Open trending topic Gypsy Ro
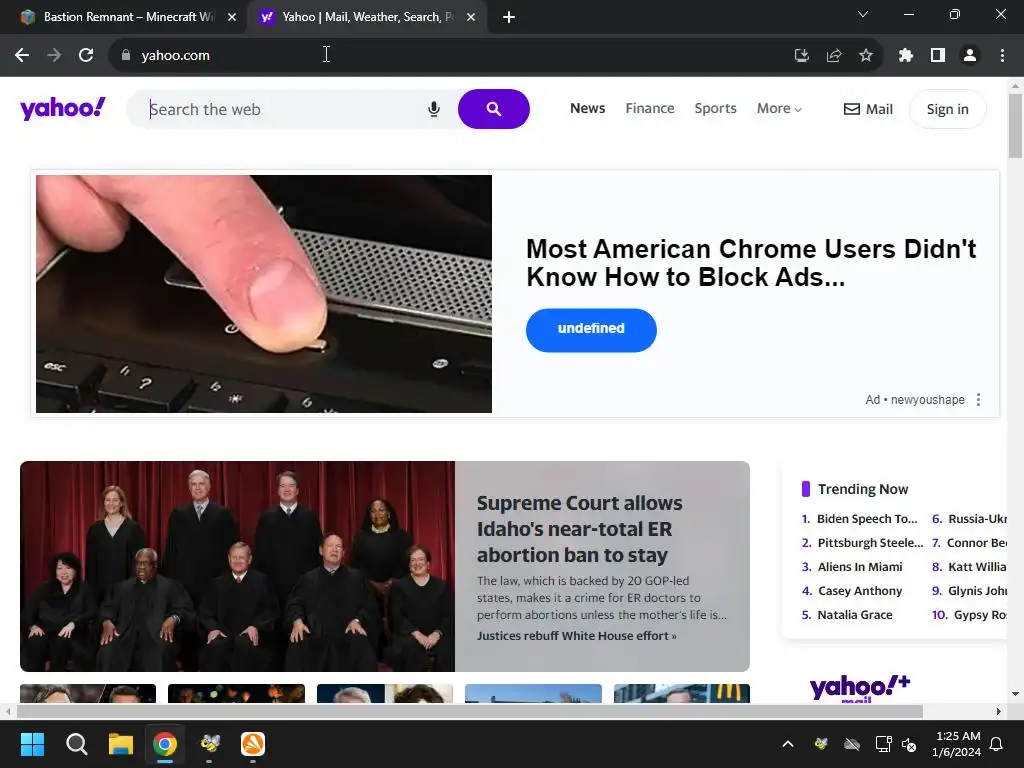The width and height of the screenshot is (1024, 768). [980, 615]
